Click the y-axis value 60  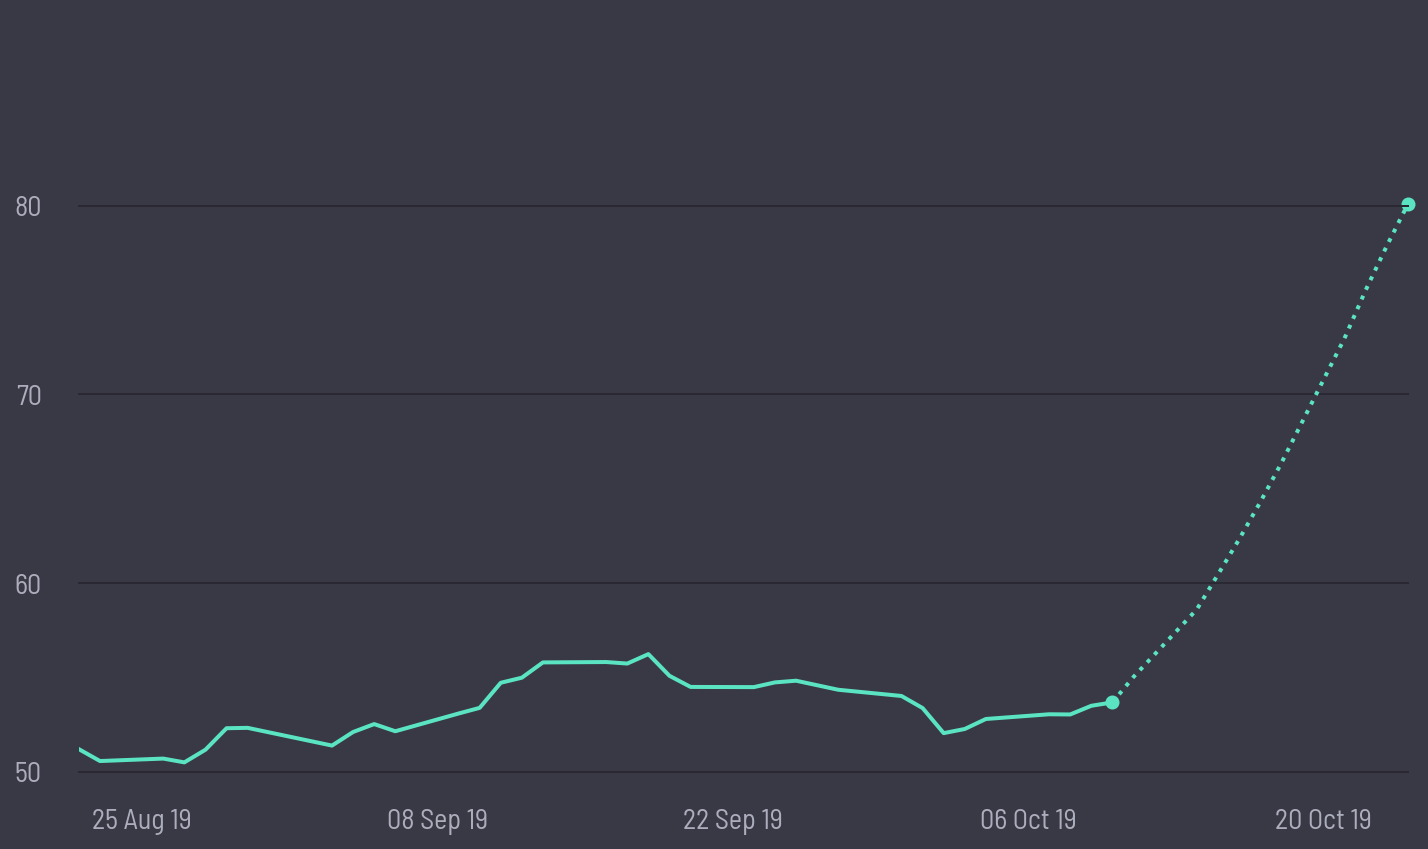click(28, 584)
